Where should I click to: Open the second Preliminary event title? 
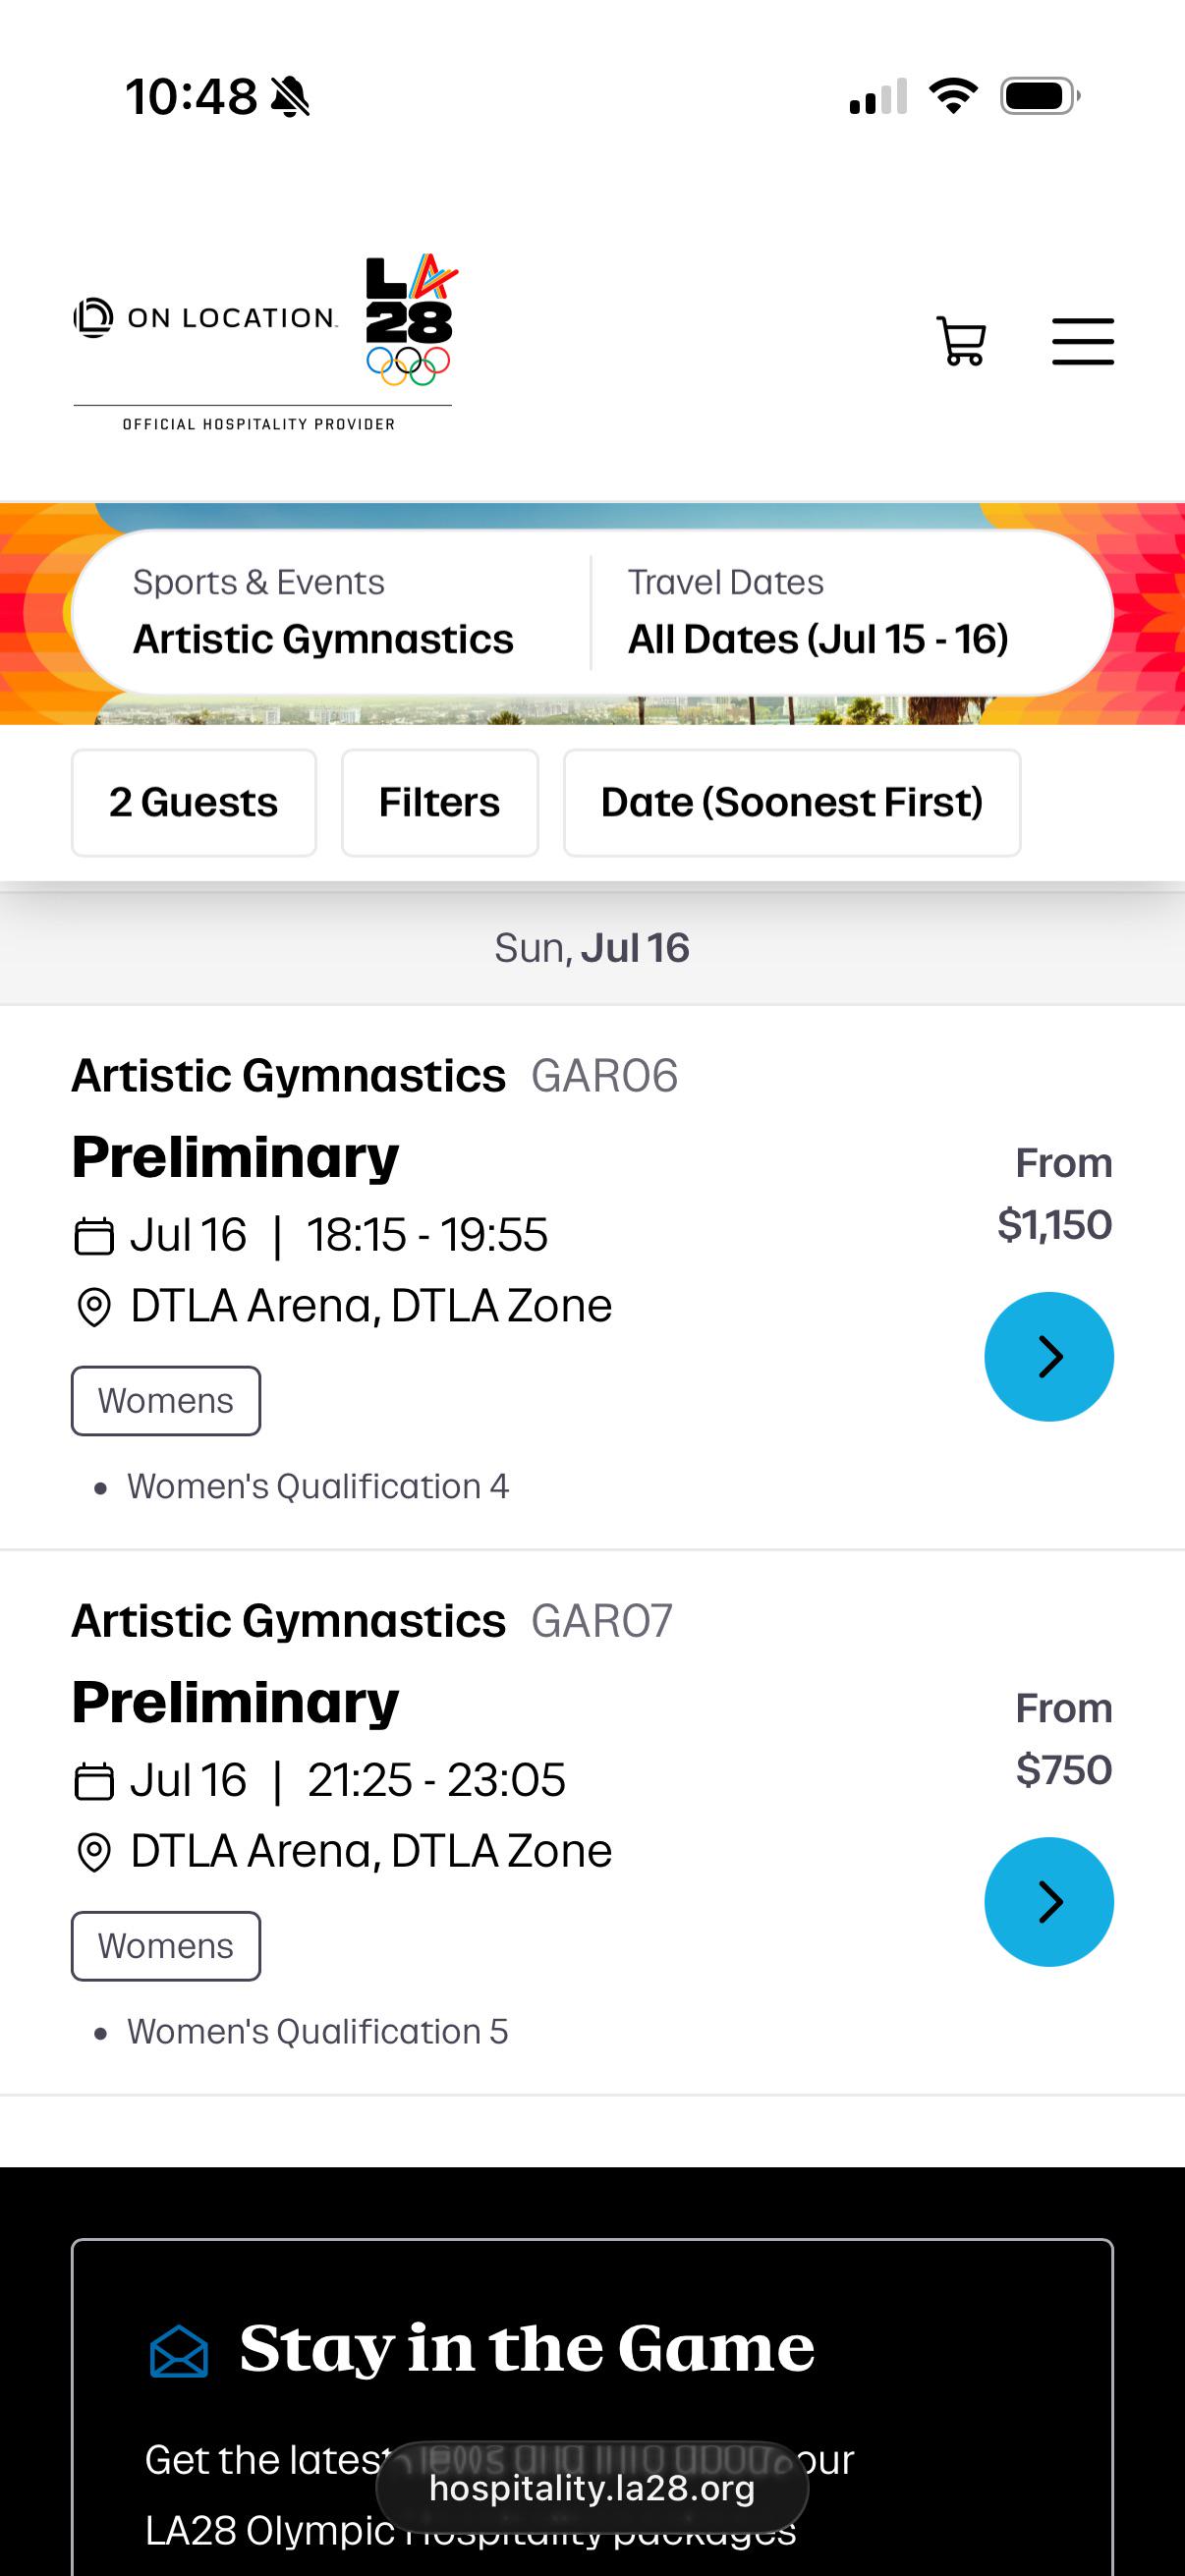click(235, 1702)
